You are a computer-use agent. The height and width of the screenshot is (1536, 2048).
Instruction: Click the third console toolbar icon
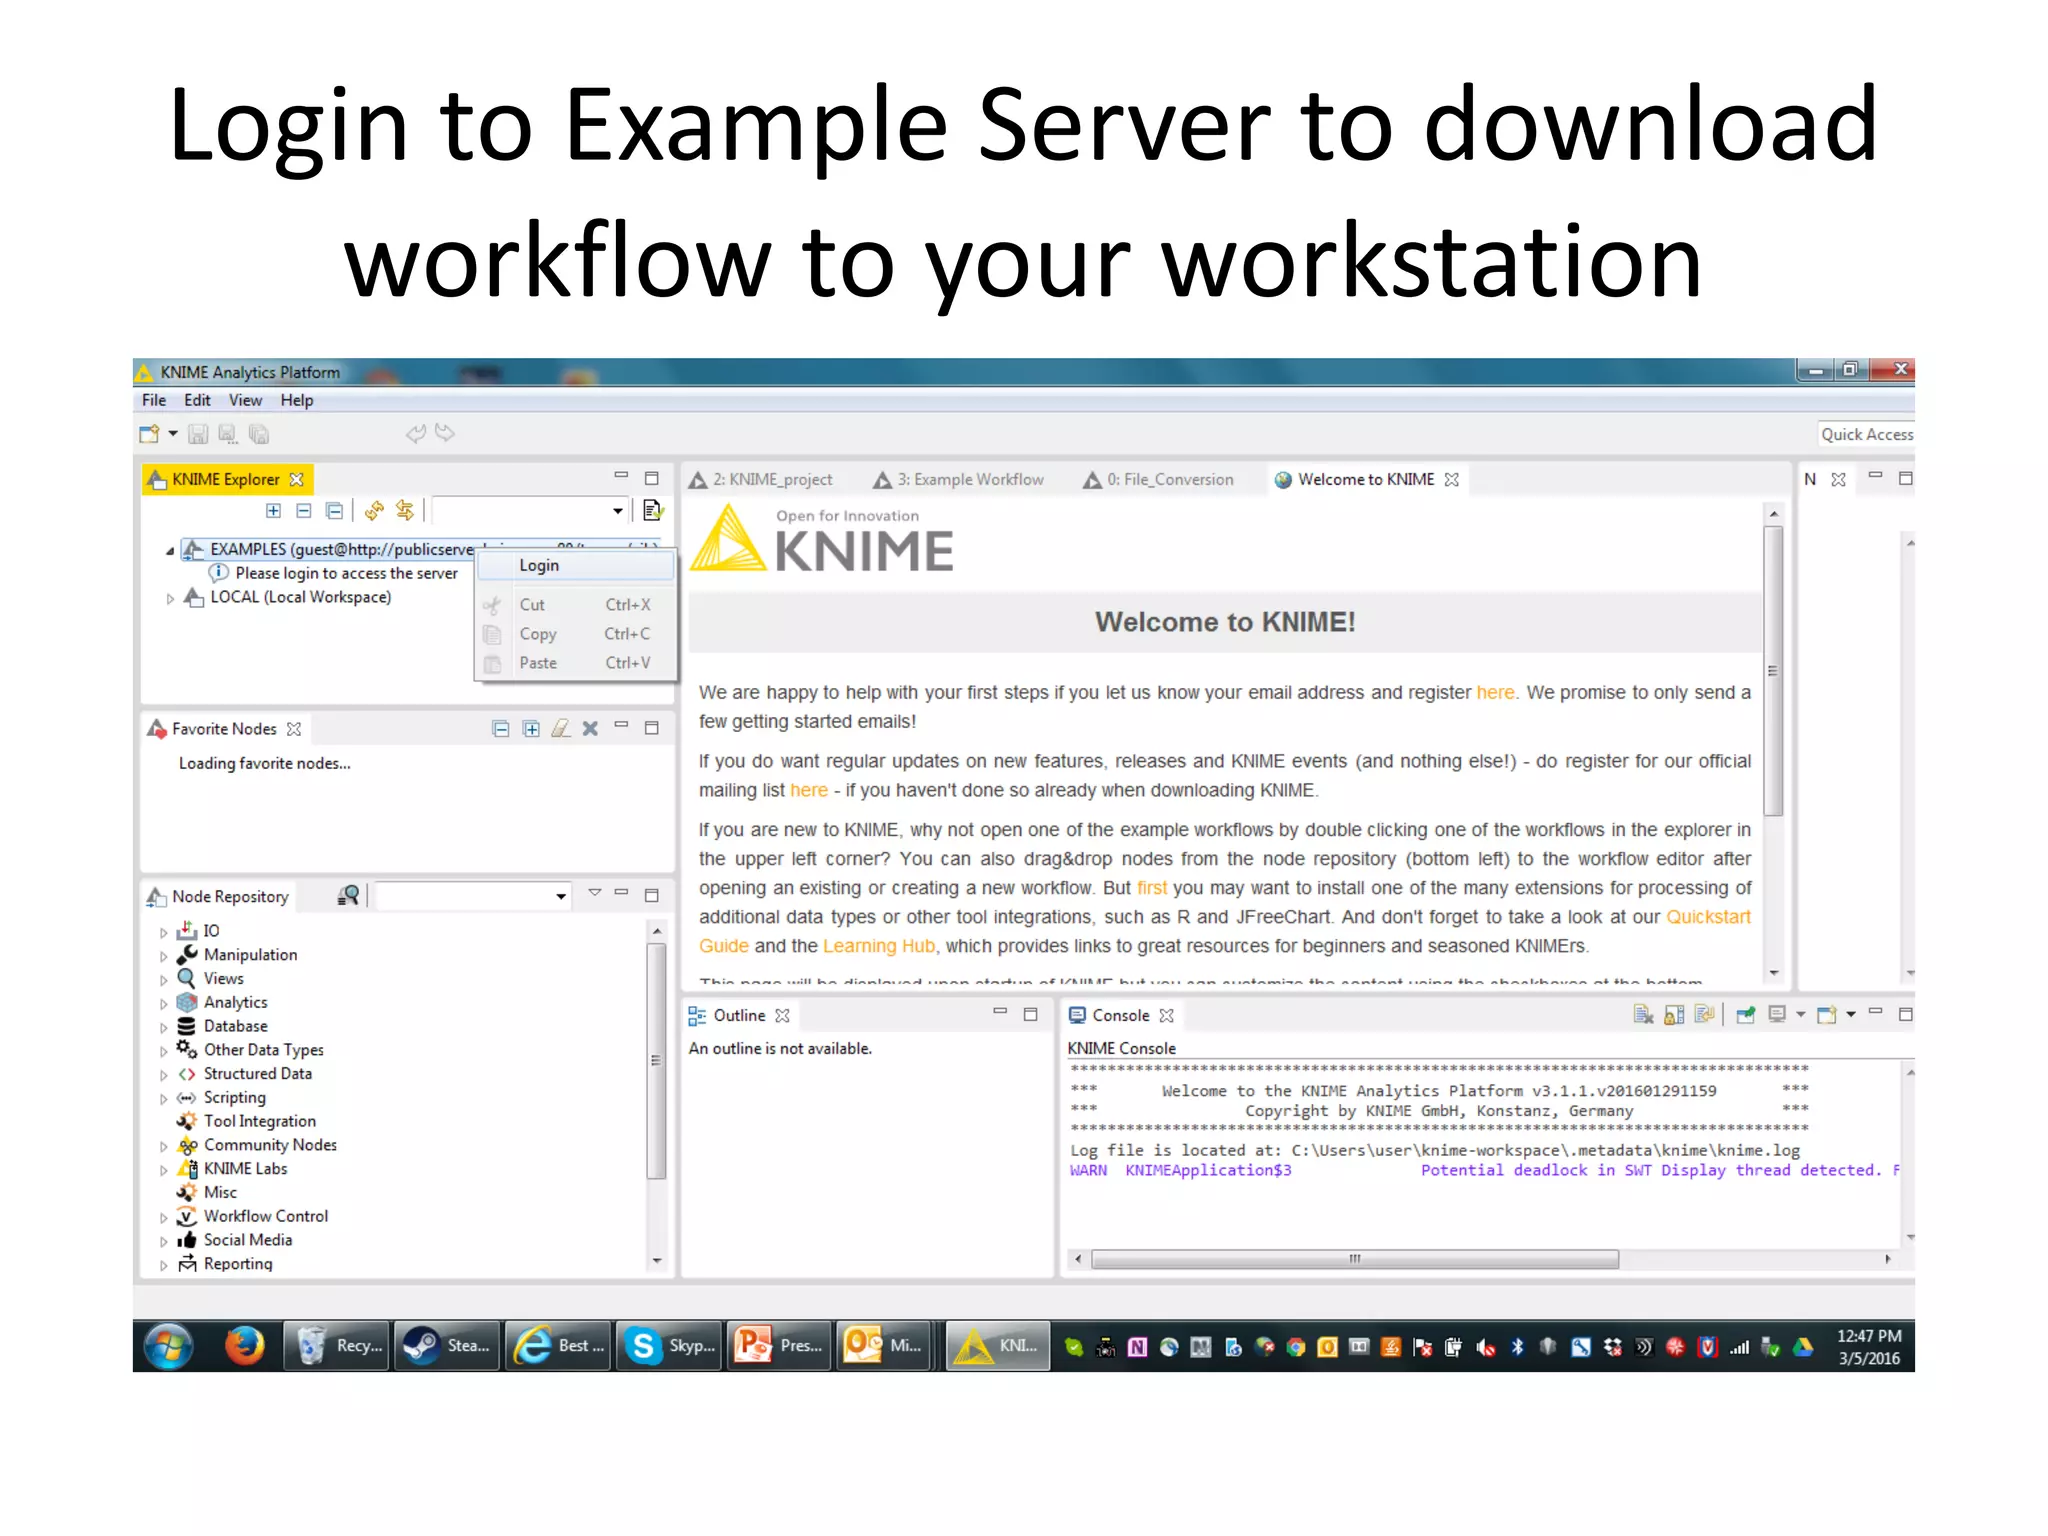pos(1705,1015)
